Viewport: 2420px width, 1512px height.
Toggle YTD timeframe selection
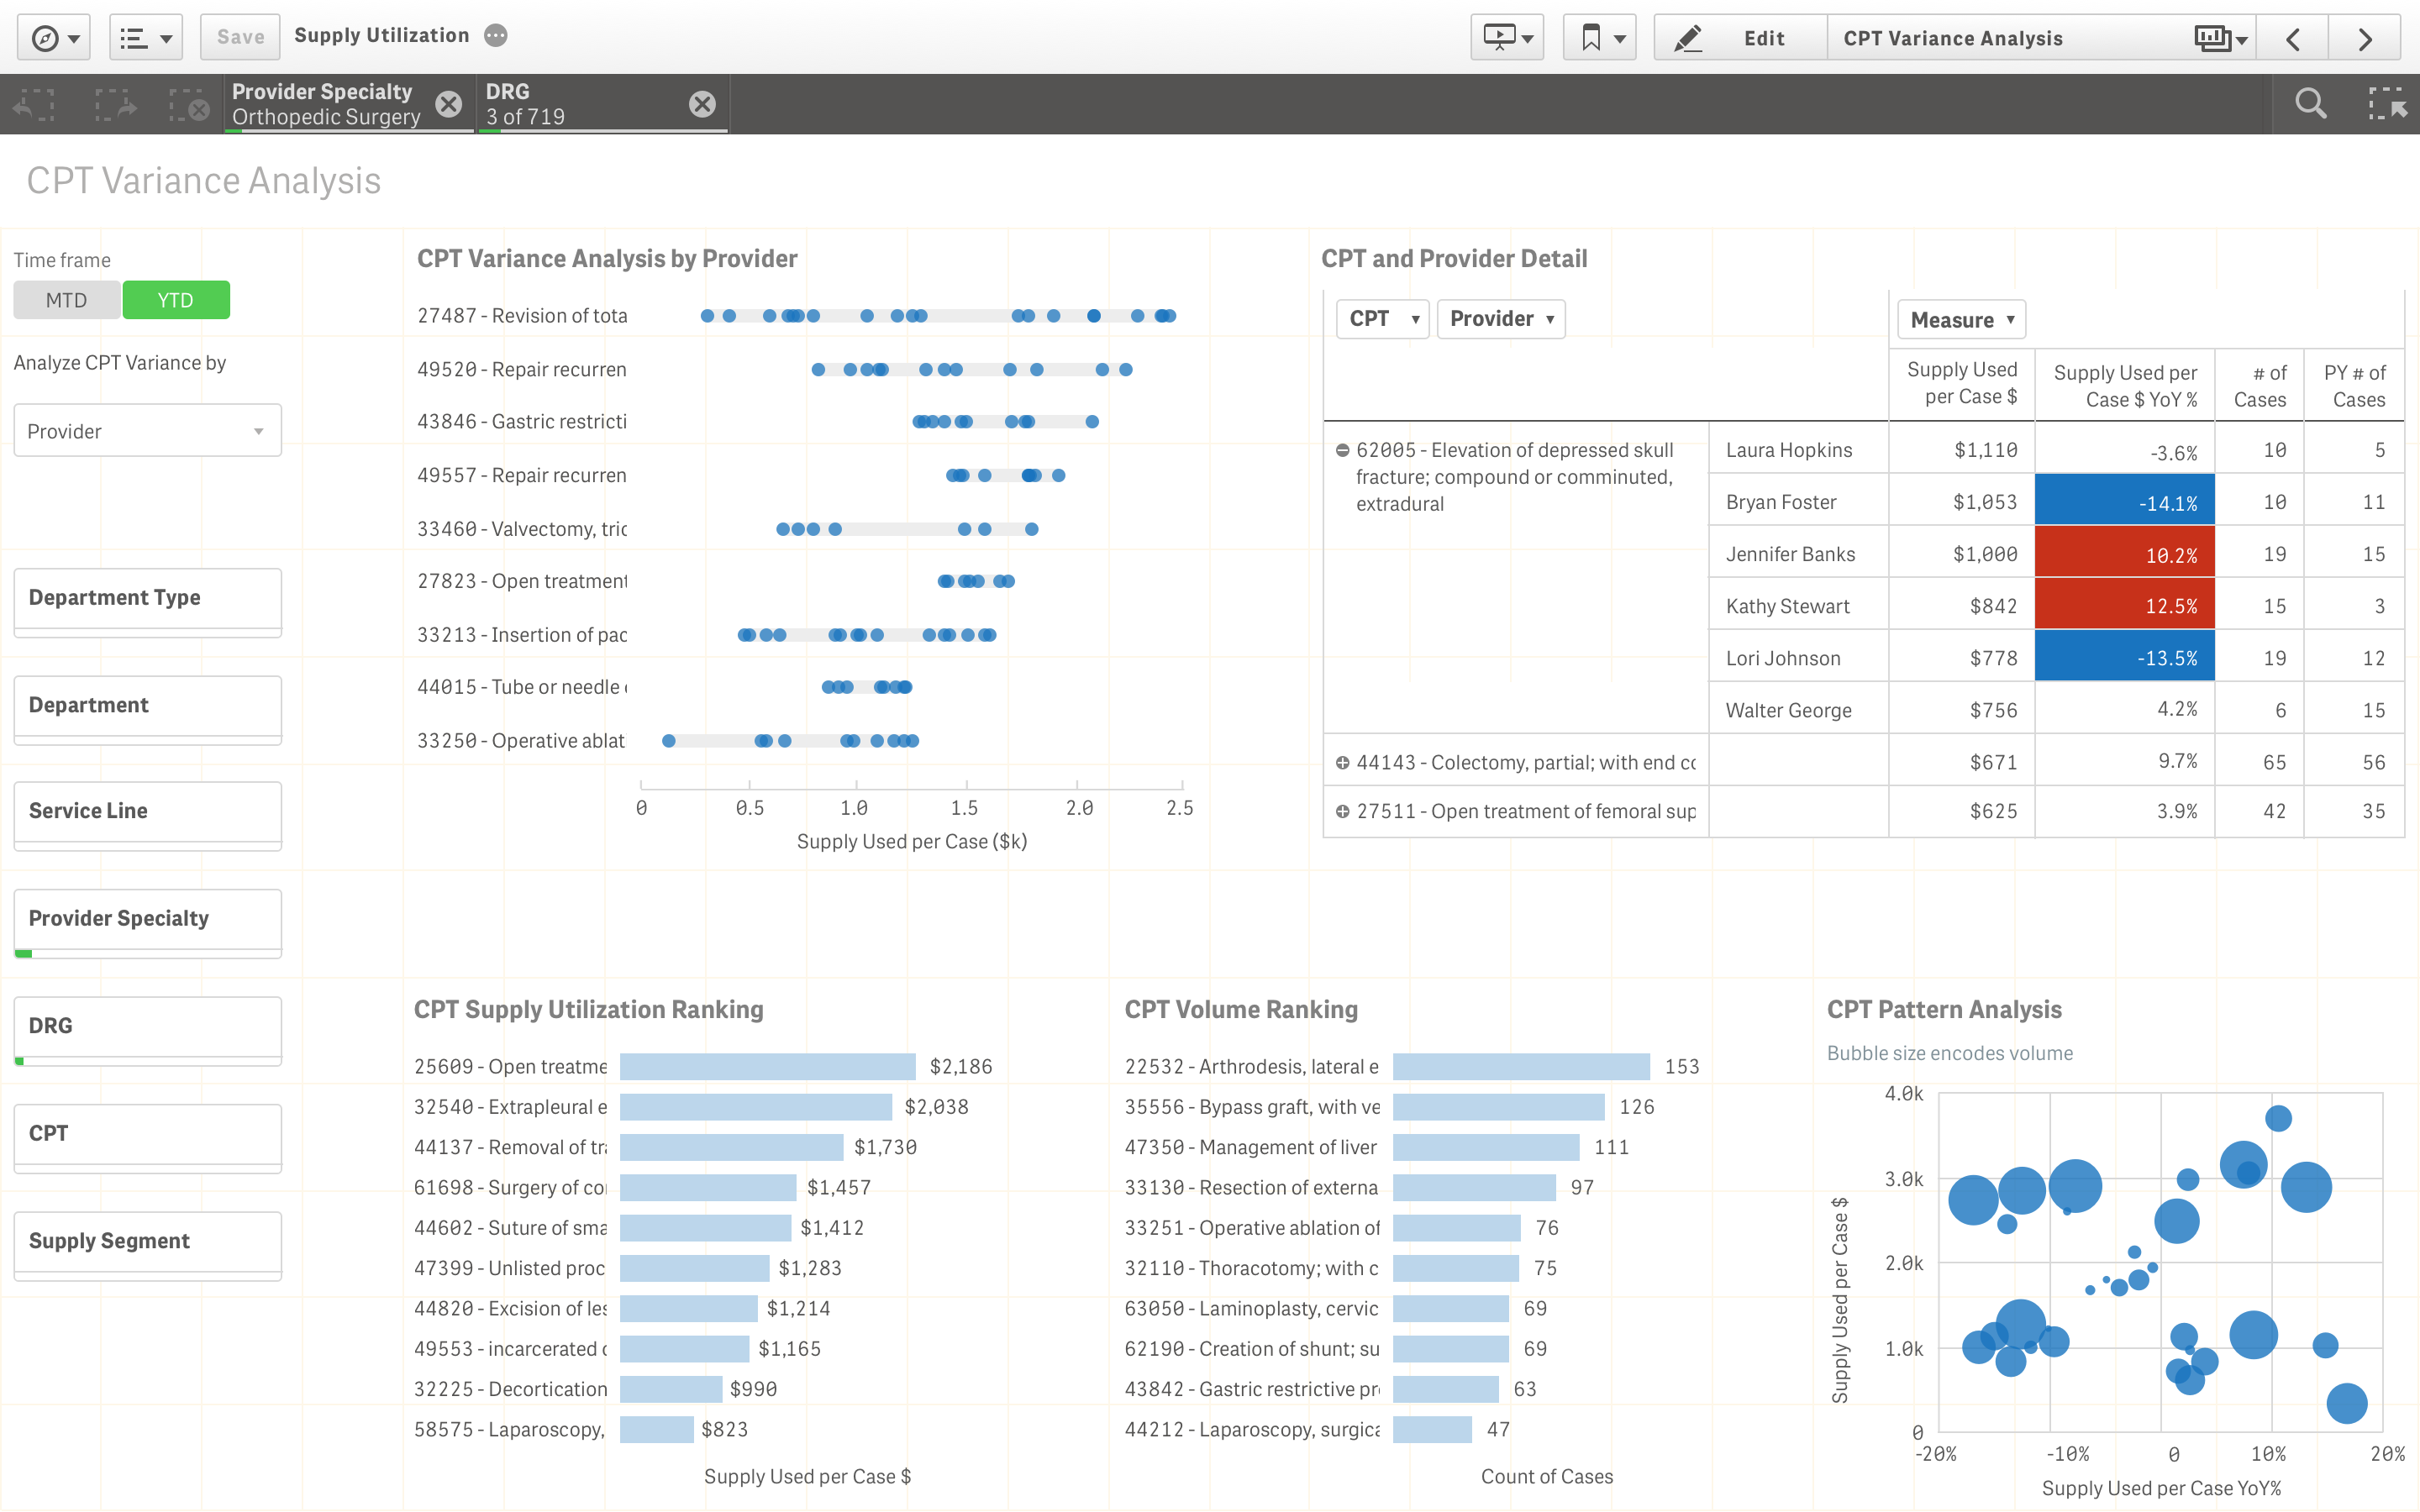pyautogui.click(x=174, y=298)
